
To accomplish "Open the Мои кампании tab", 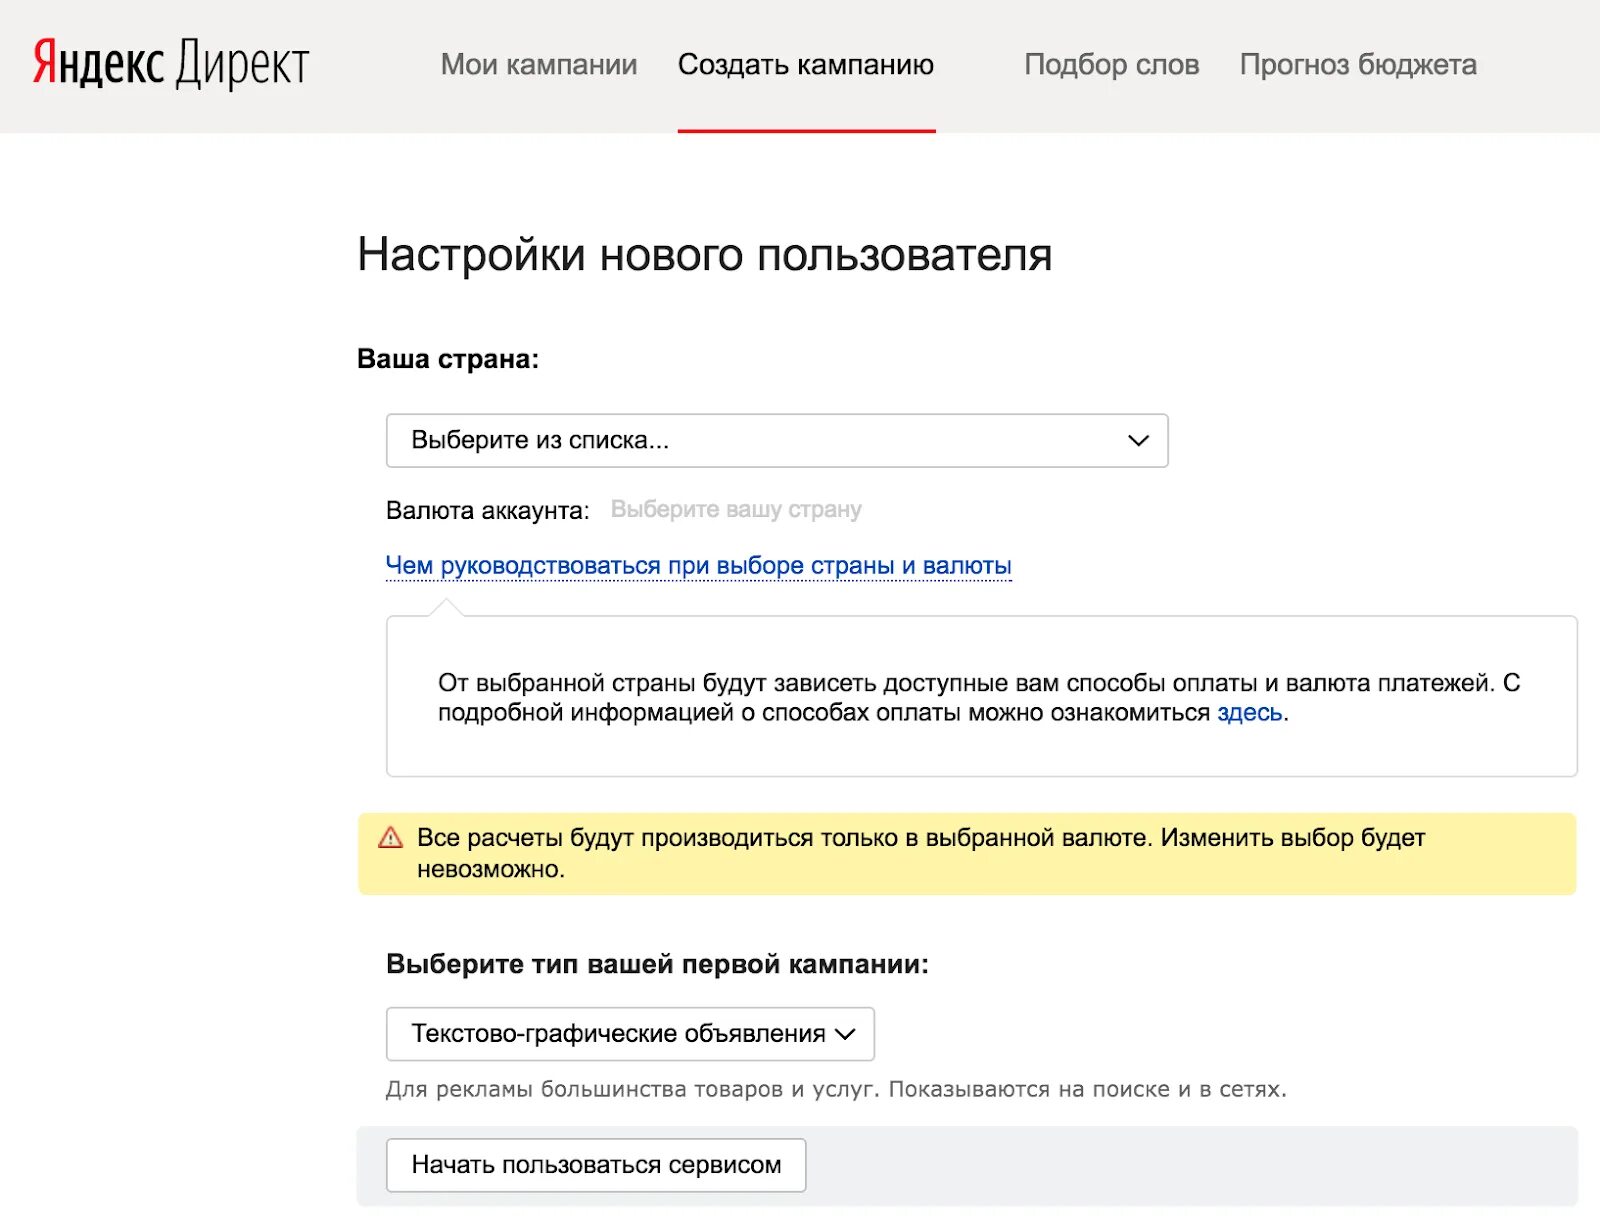I will click(x=539, y=65).
